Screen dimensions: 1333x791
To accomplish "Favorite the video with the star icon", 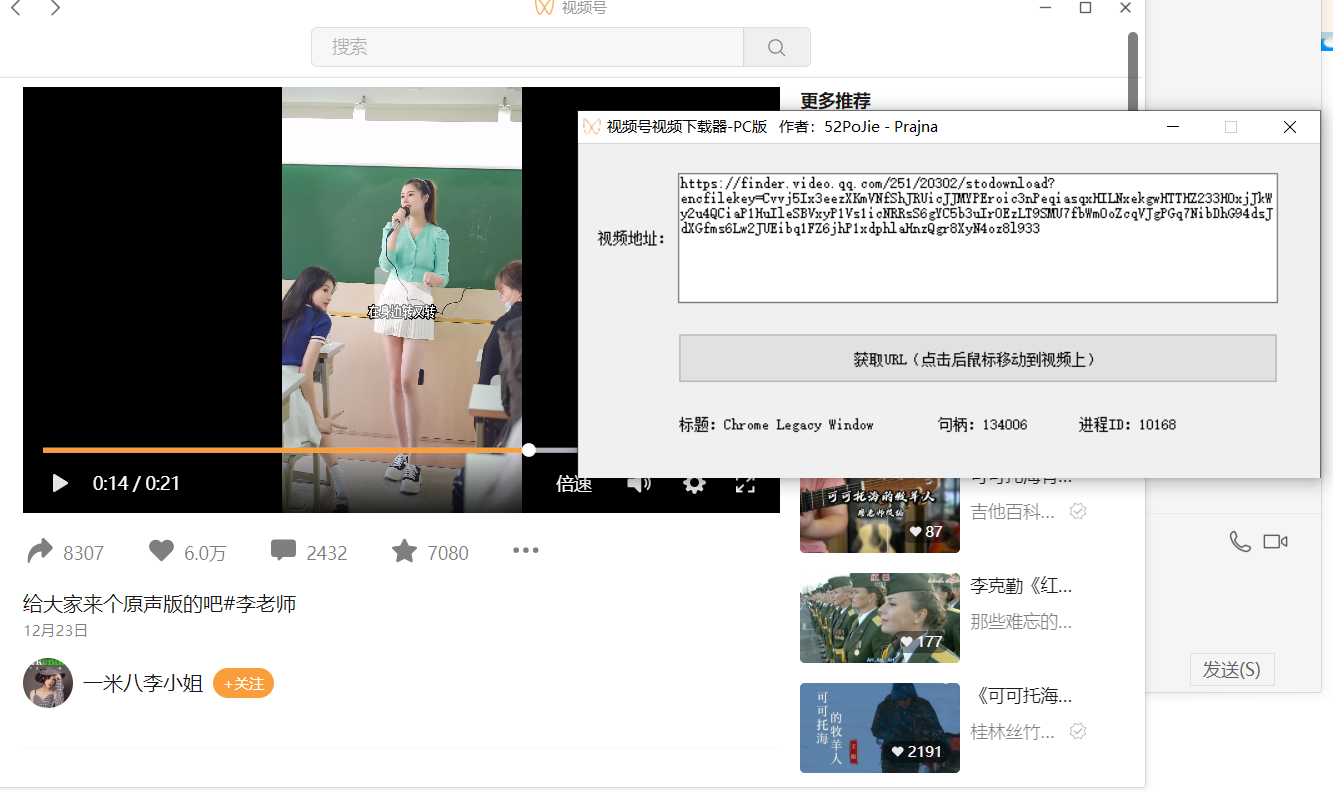I will click(404, 552).
